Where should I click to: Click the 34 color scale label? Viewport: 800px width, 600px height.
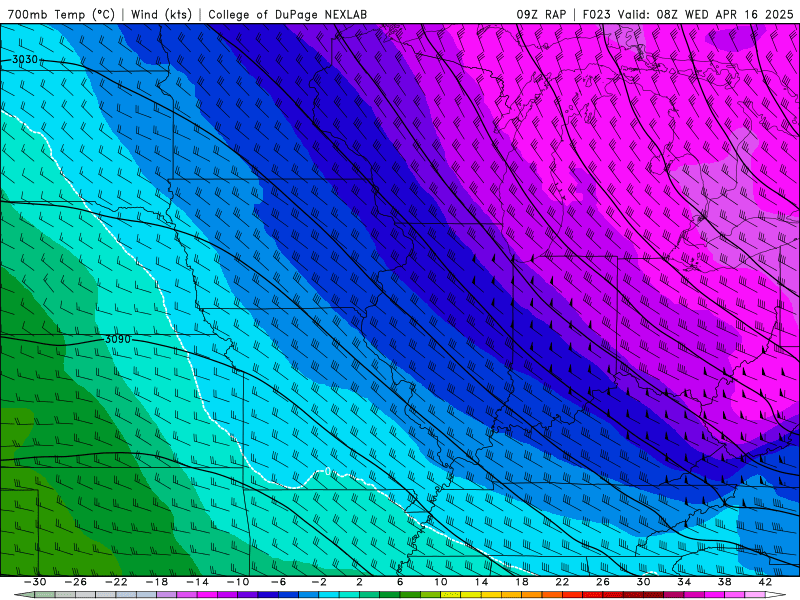[x=684, y=582]
